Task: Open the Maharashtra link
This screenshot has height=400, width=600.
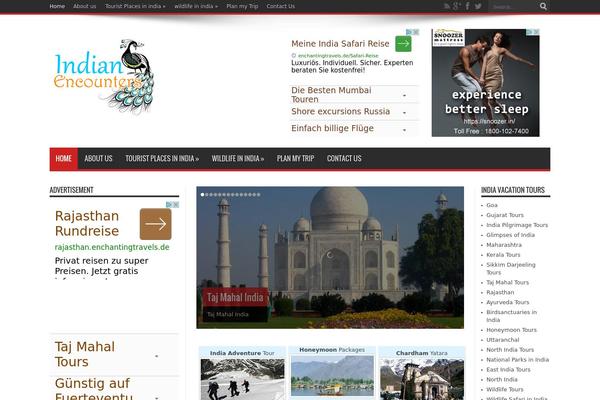Action: [504, 245]
